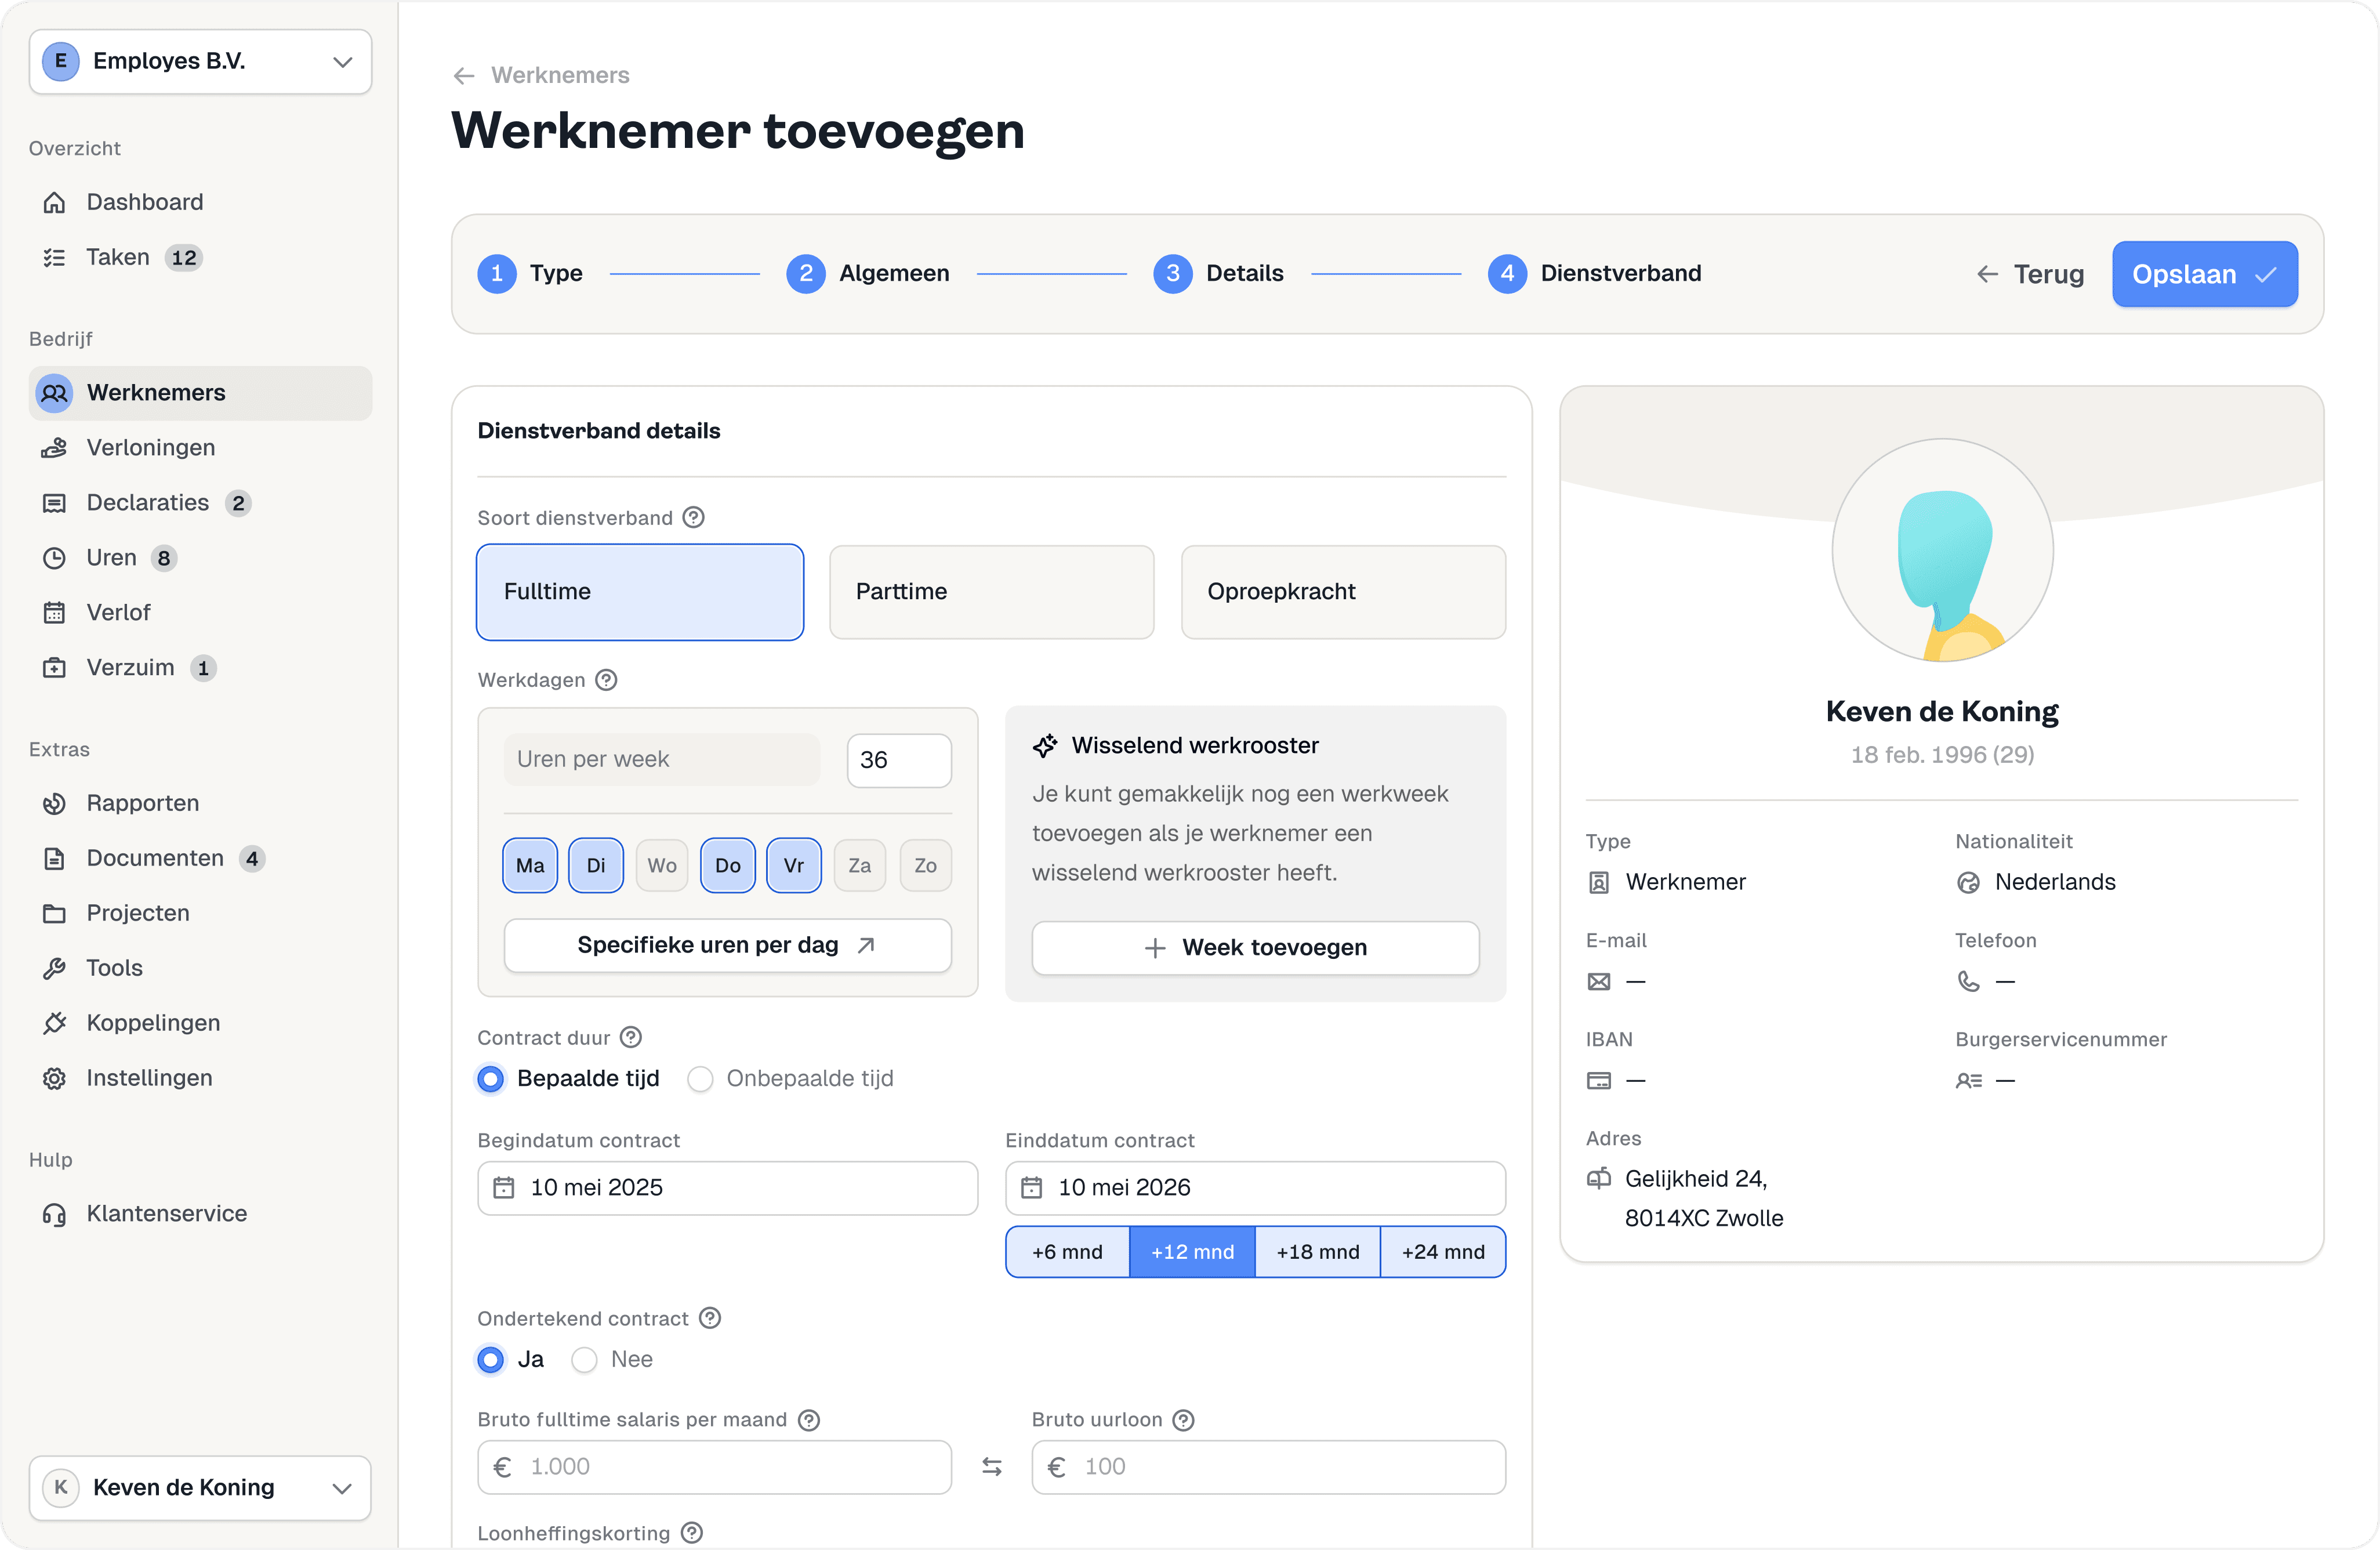Click help icon next to Soort dienstverband

[693, 517]
